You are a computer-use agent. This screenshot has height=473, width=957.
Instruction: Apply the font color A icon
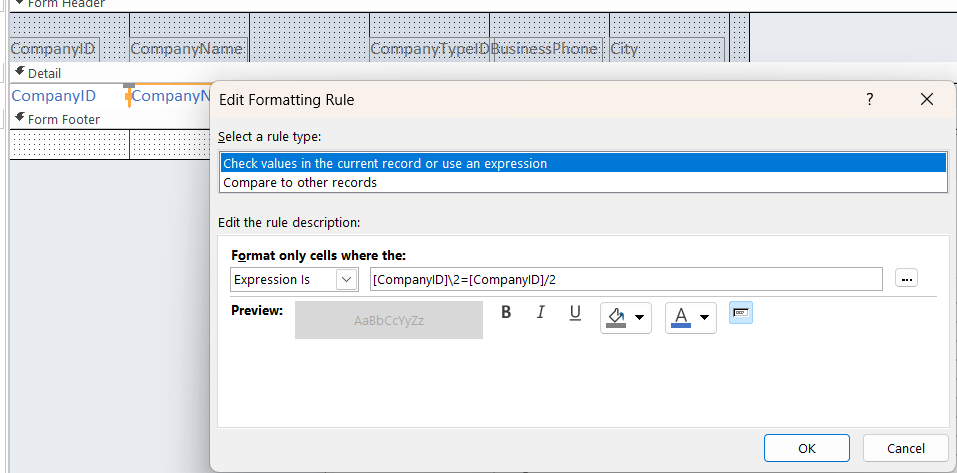click(682, 318)
